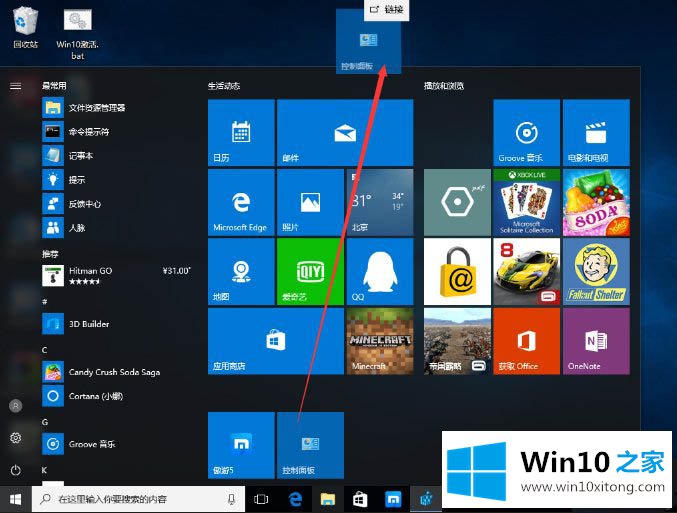Open the 帝国霸略 game tile

[457, 341]
